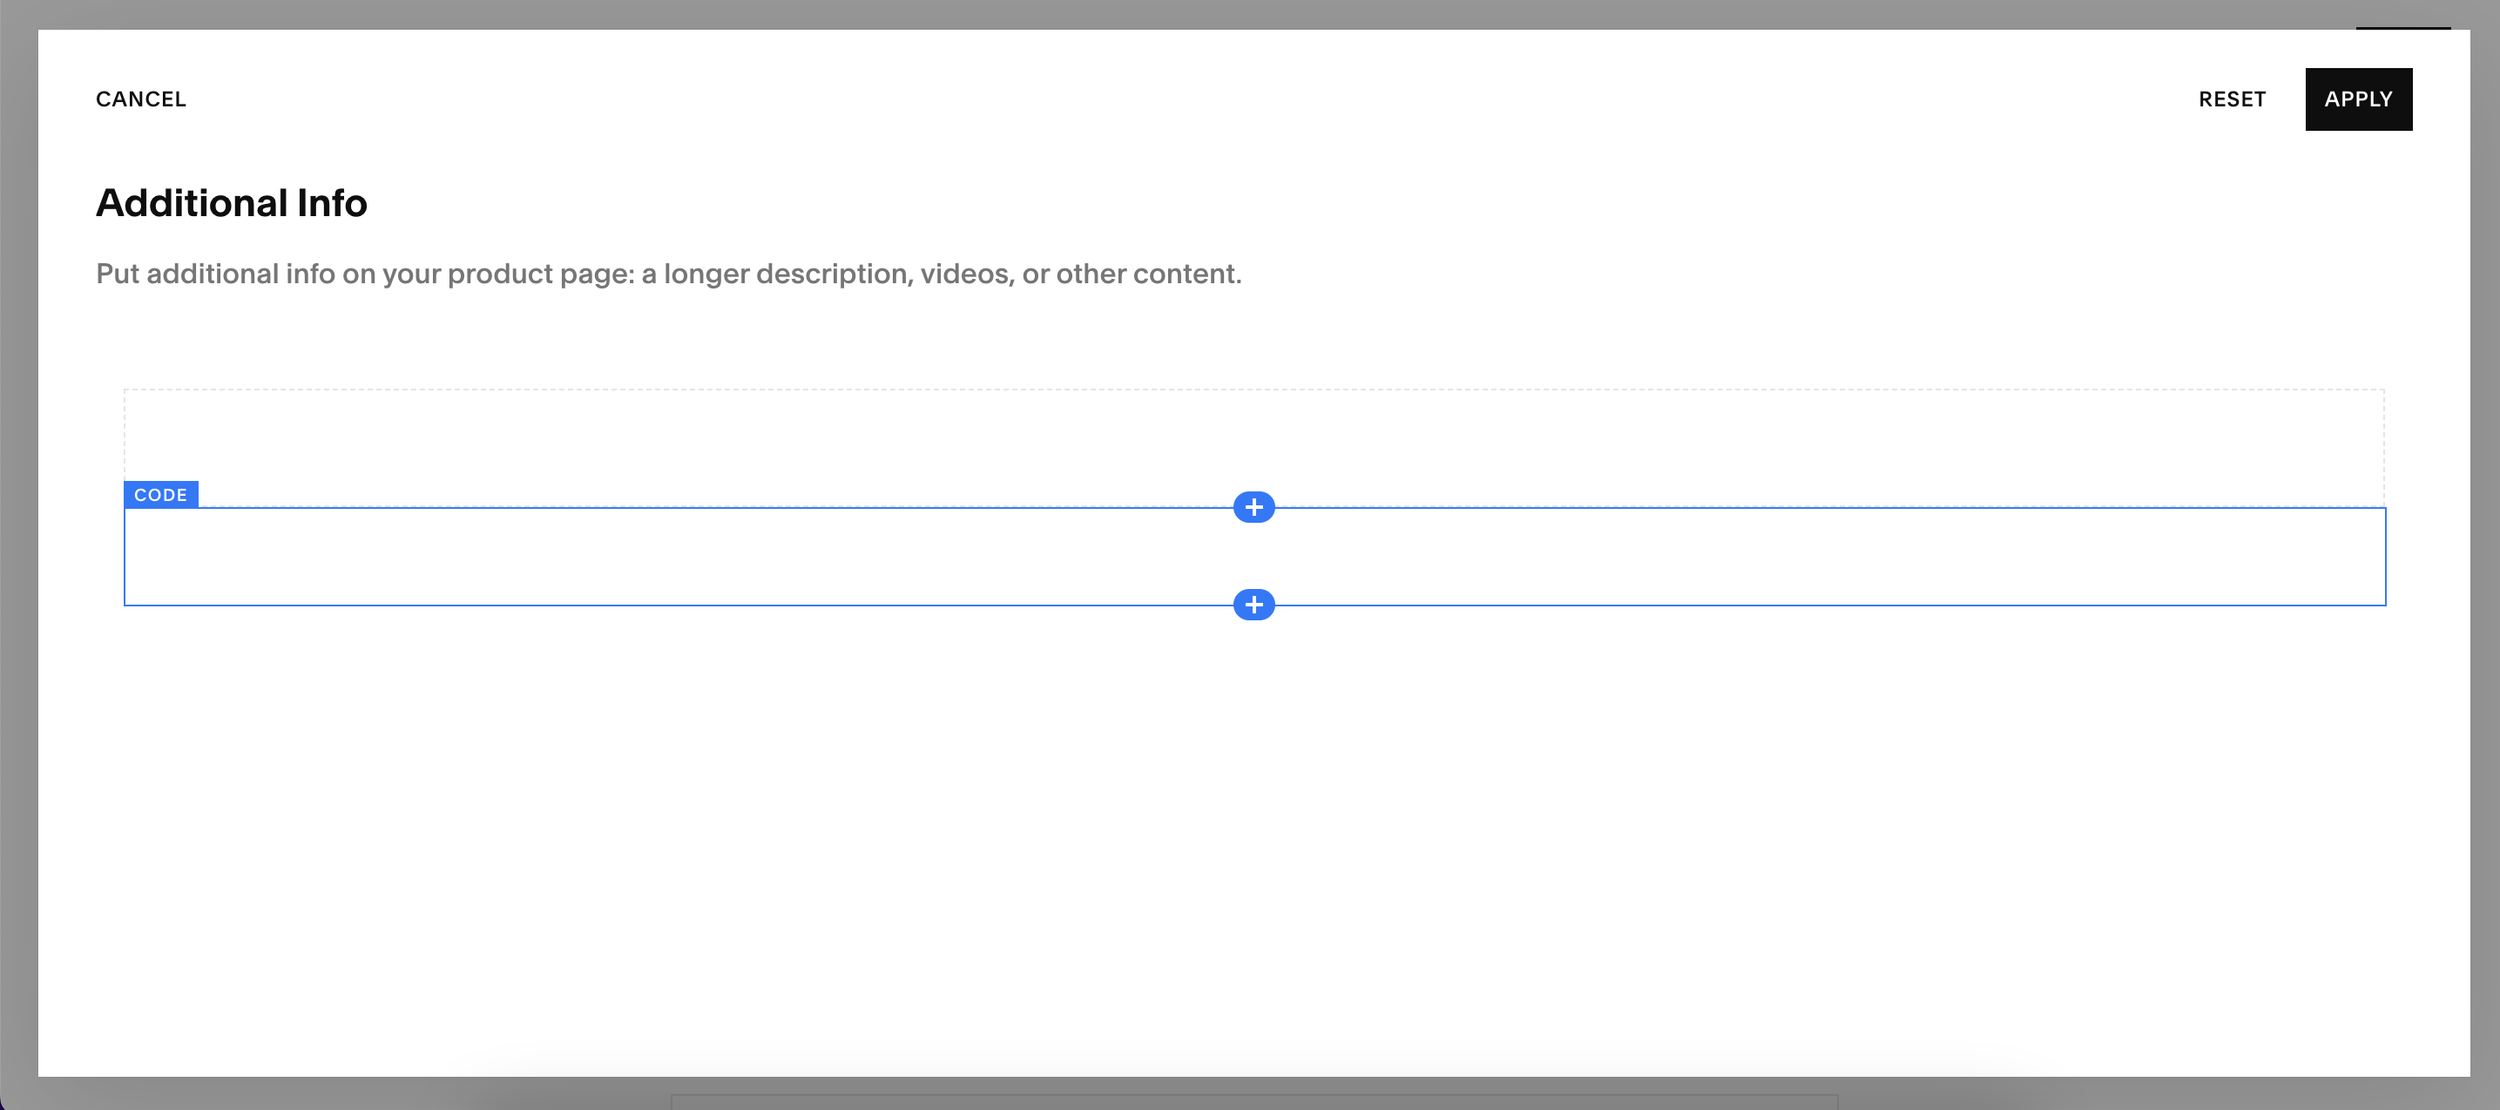The height and width of the screenshot is (1110, 2500).
Task: Click the top-right corner of the dashed area
Action: tap(2382, 391)
